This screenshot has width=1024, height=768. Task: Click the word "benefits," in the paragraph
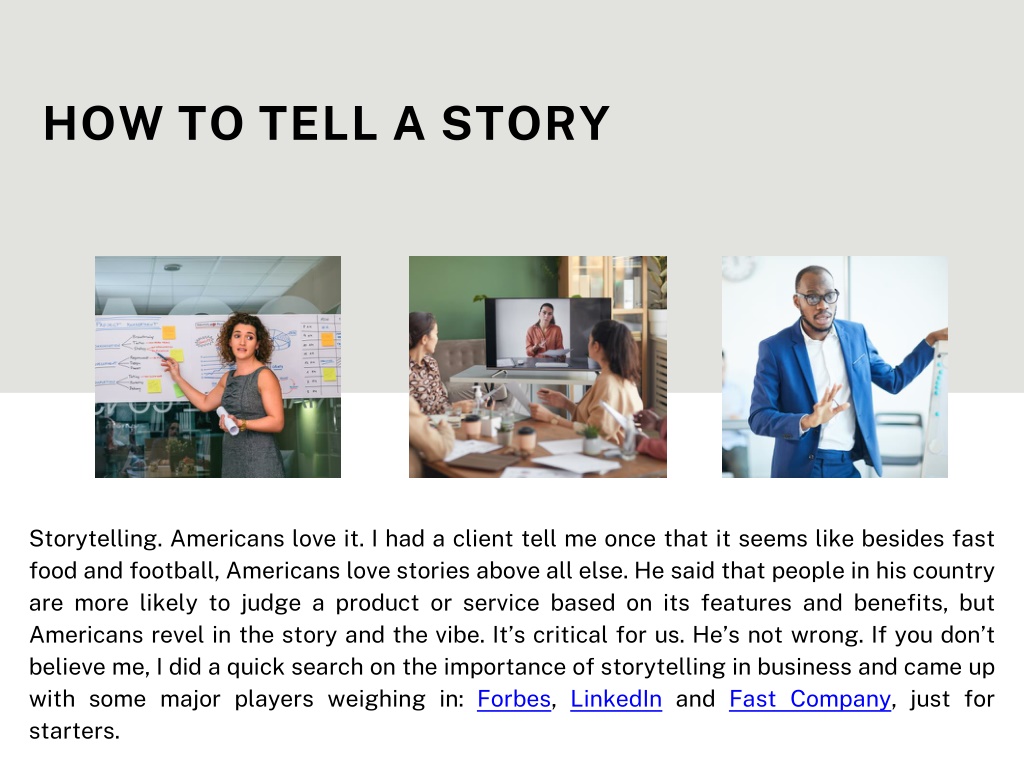pos(901,603)
